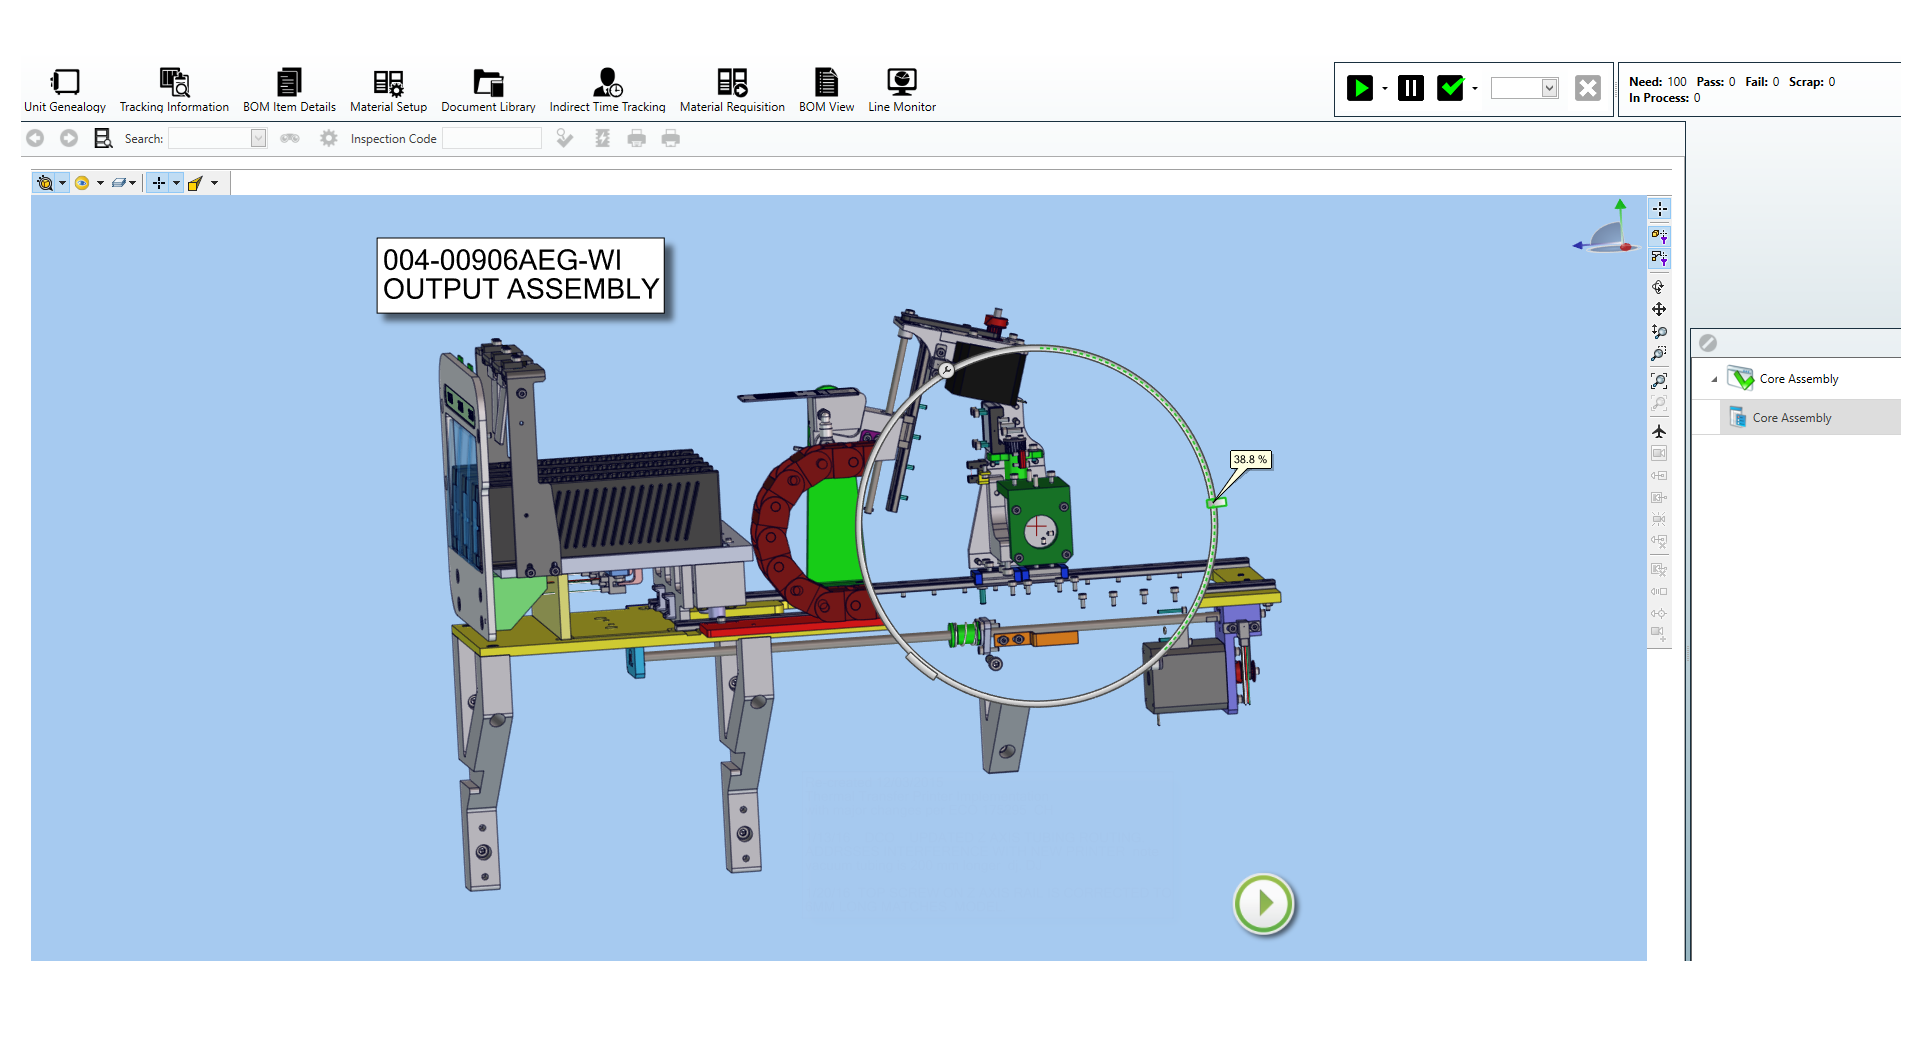Image resolution: width=1920 pixels, height=1040 pixels.
Task: Select the Fly-through airplane tool
Action: (1659, 431)
